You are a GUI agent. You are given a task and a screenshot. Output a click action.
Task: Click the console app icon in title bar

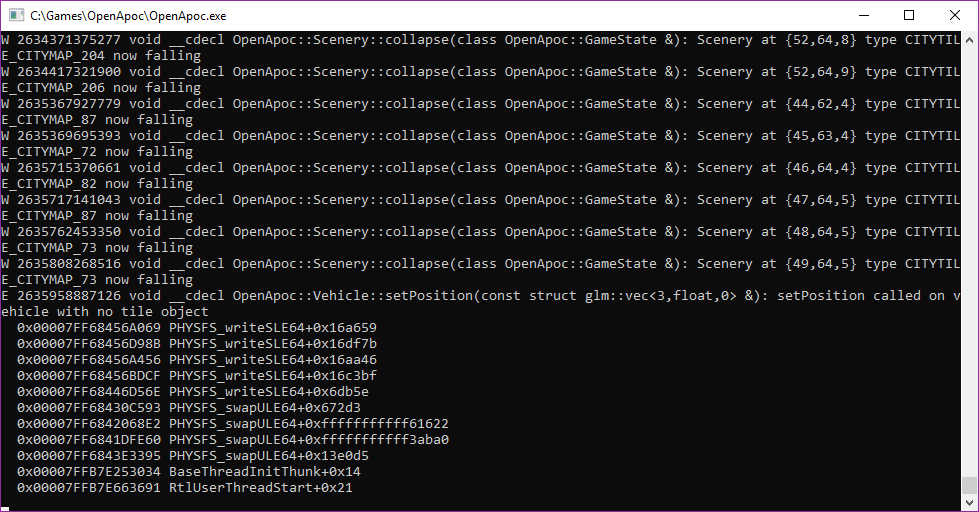[x=17, y=16]
